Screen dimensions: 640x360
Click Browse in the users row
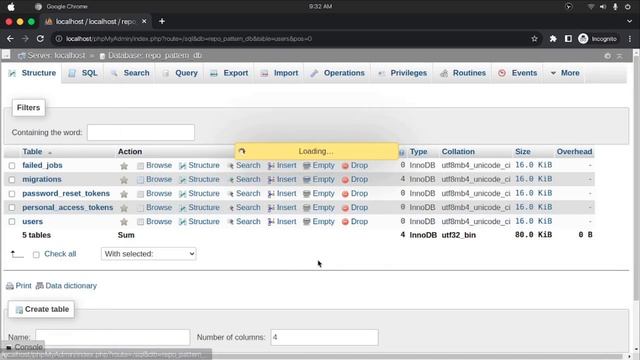(x=155, y=221)
